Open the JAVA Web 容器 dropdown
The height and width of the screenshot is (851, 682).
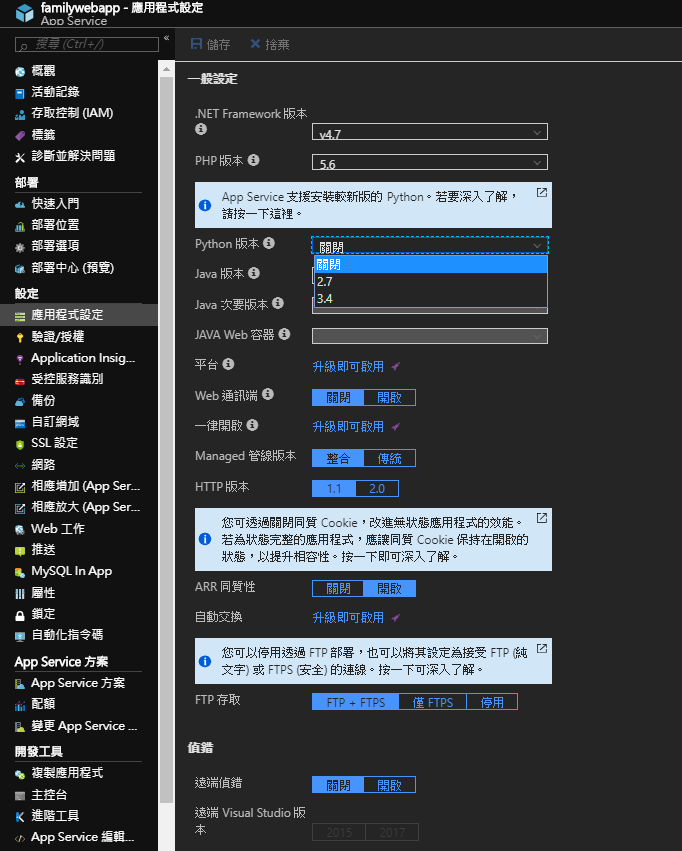430,336
